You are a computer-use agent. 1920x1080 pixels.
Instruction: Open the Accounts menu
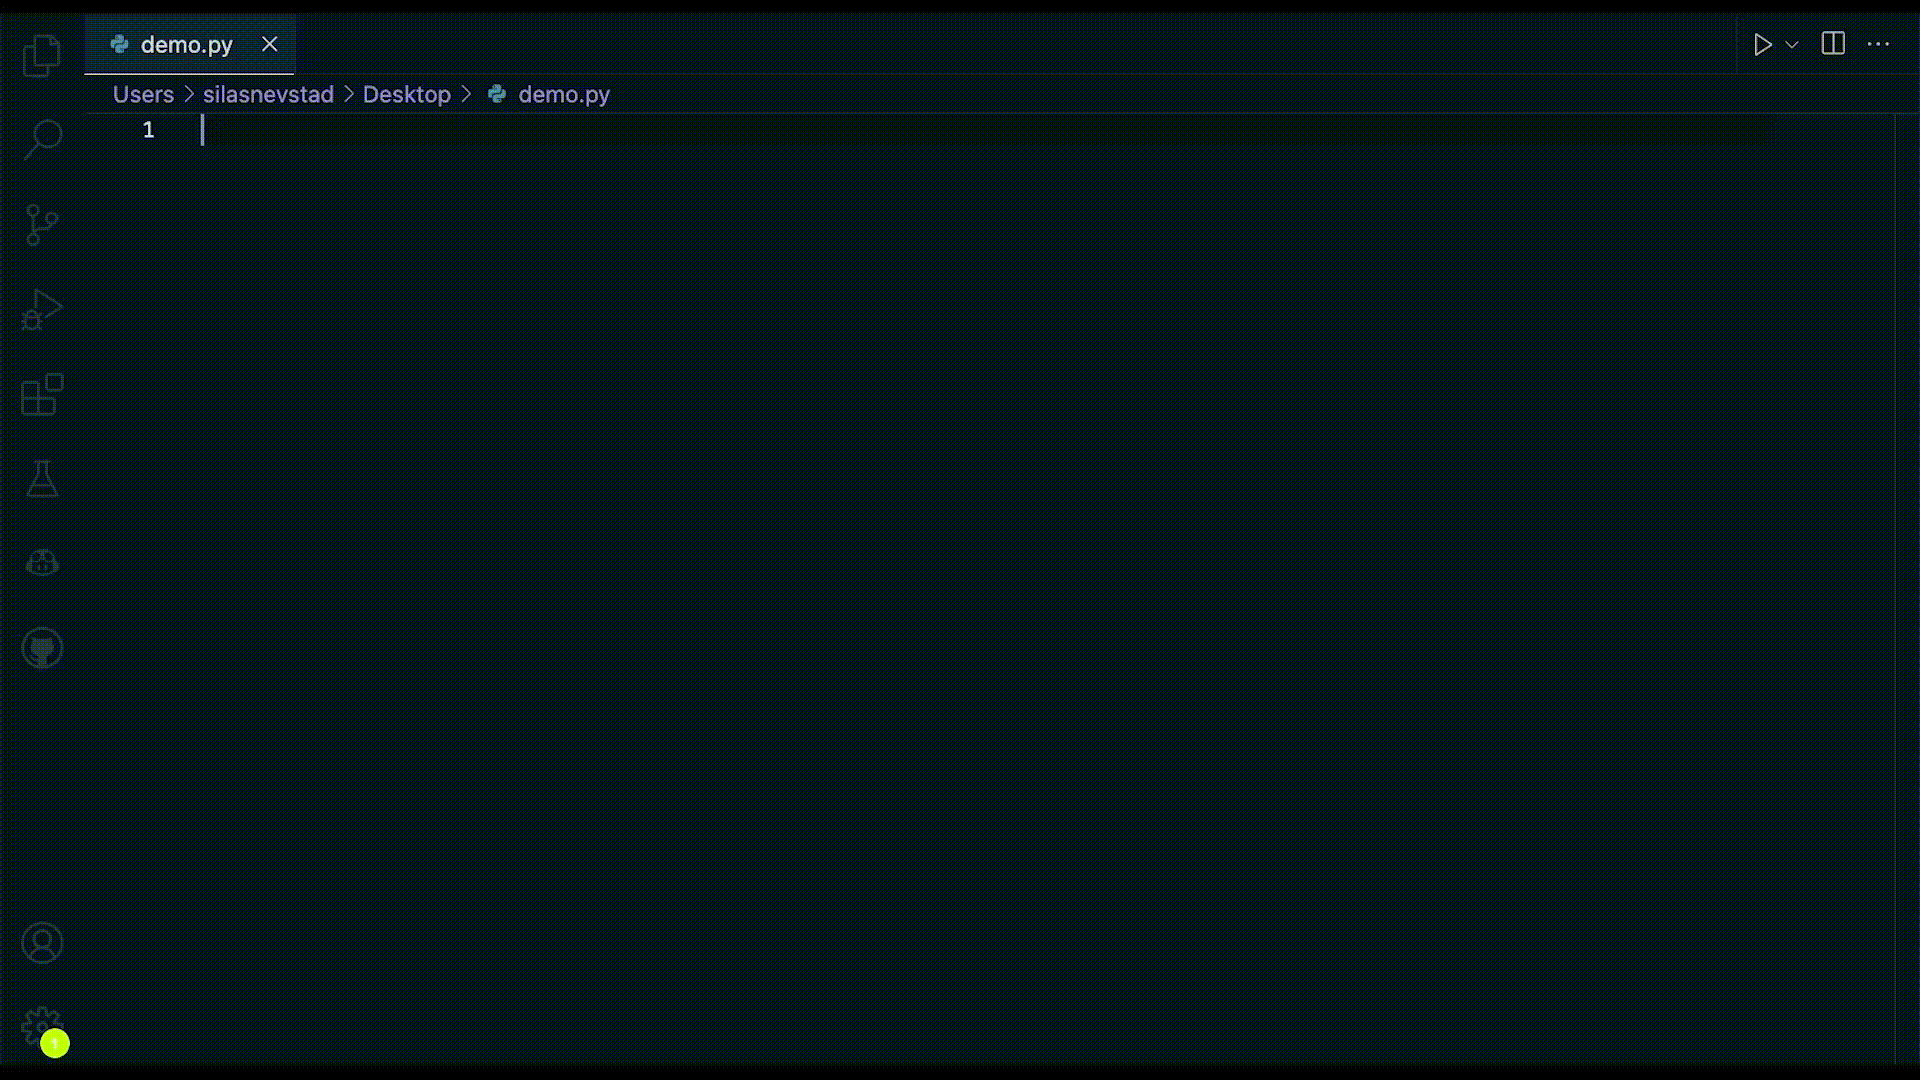[x=42, y=943]
